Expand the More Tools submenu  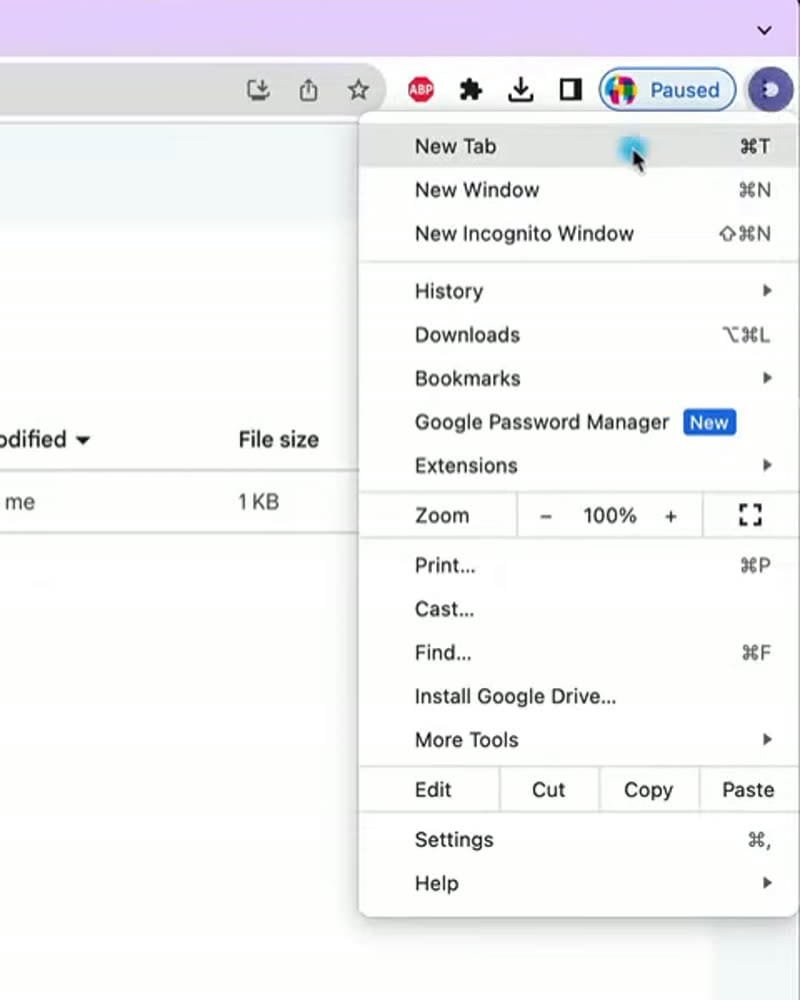click(x=579, y=740)
